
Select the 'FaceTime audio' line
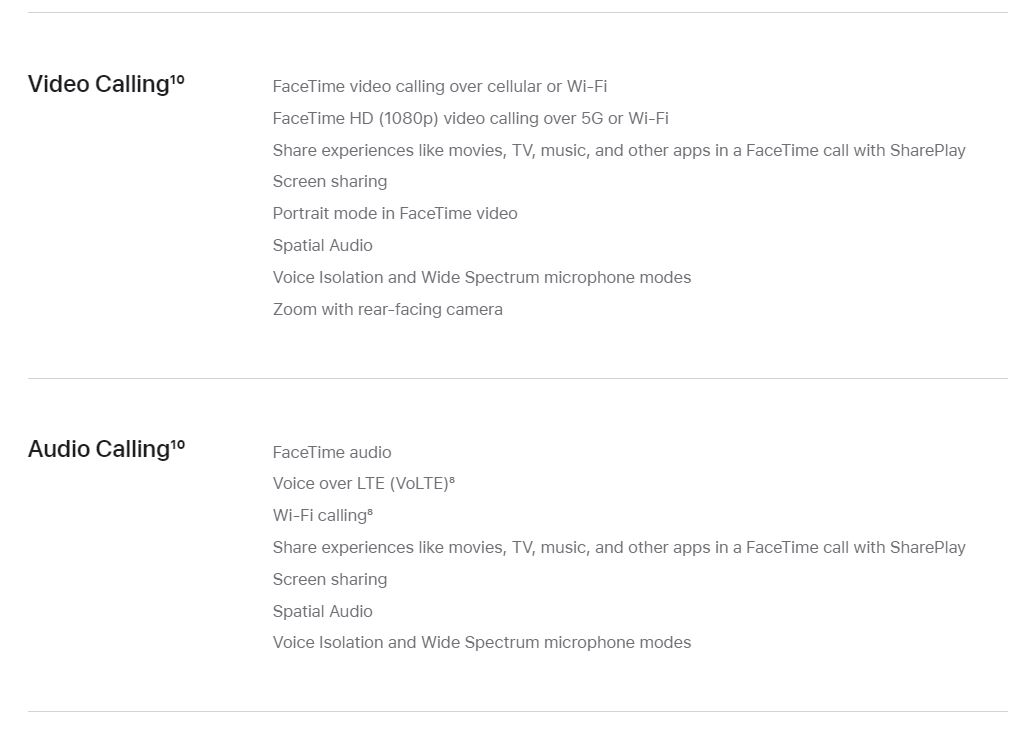(332, 452)
